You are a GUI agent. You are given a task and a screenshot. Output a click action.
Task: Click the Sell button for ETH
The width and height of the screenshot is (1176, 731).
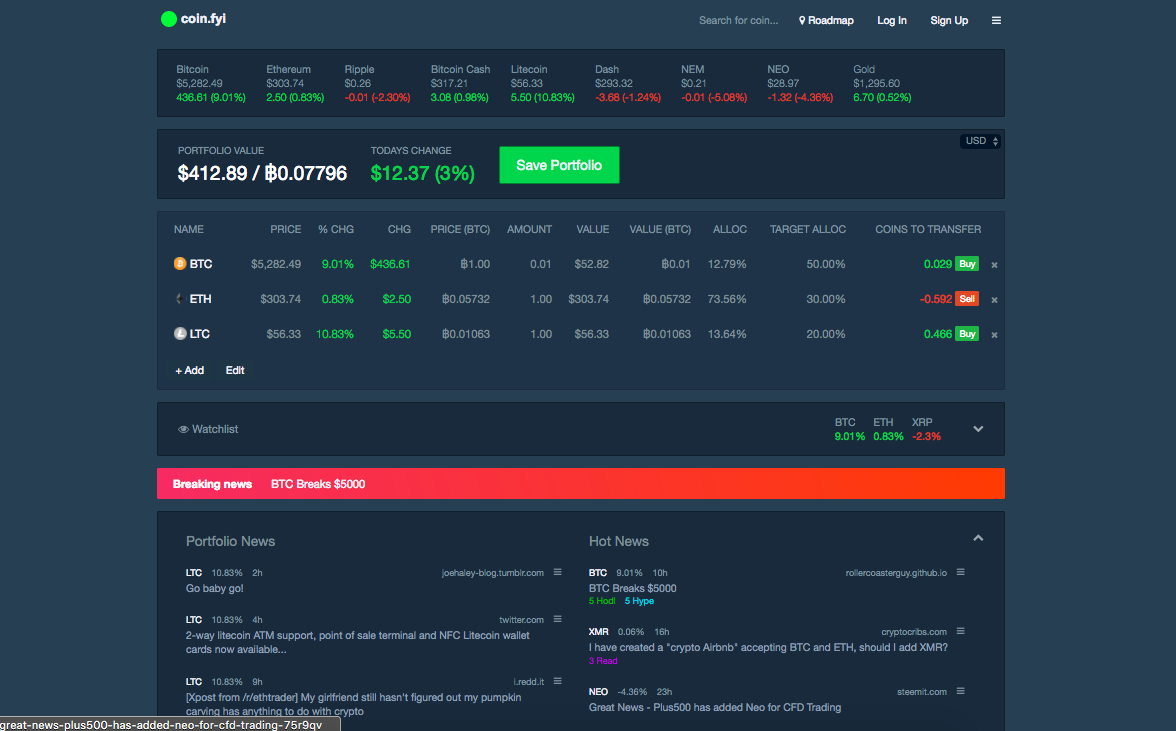967,299
